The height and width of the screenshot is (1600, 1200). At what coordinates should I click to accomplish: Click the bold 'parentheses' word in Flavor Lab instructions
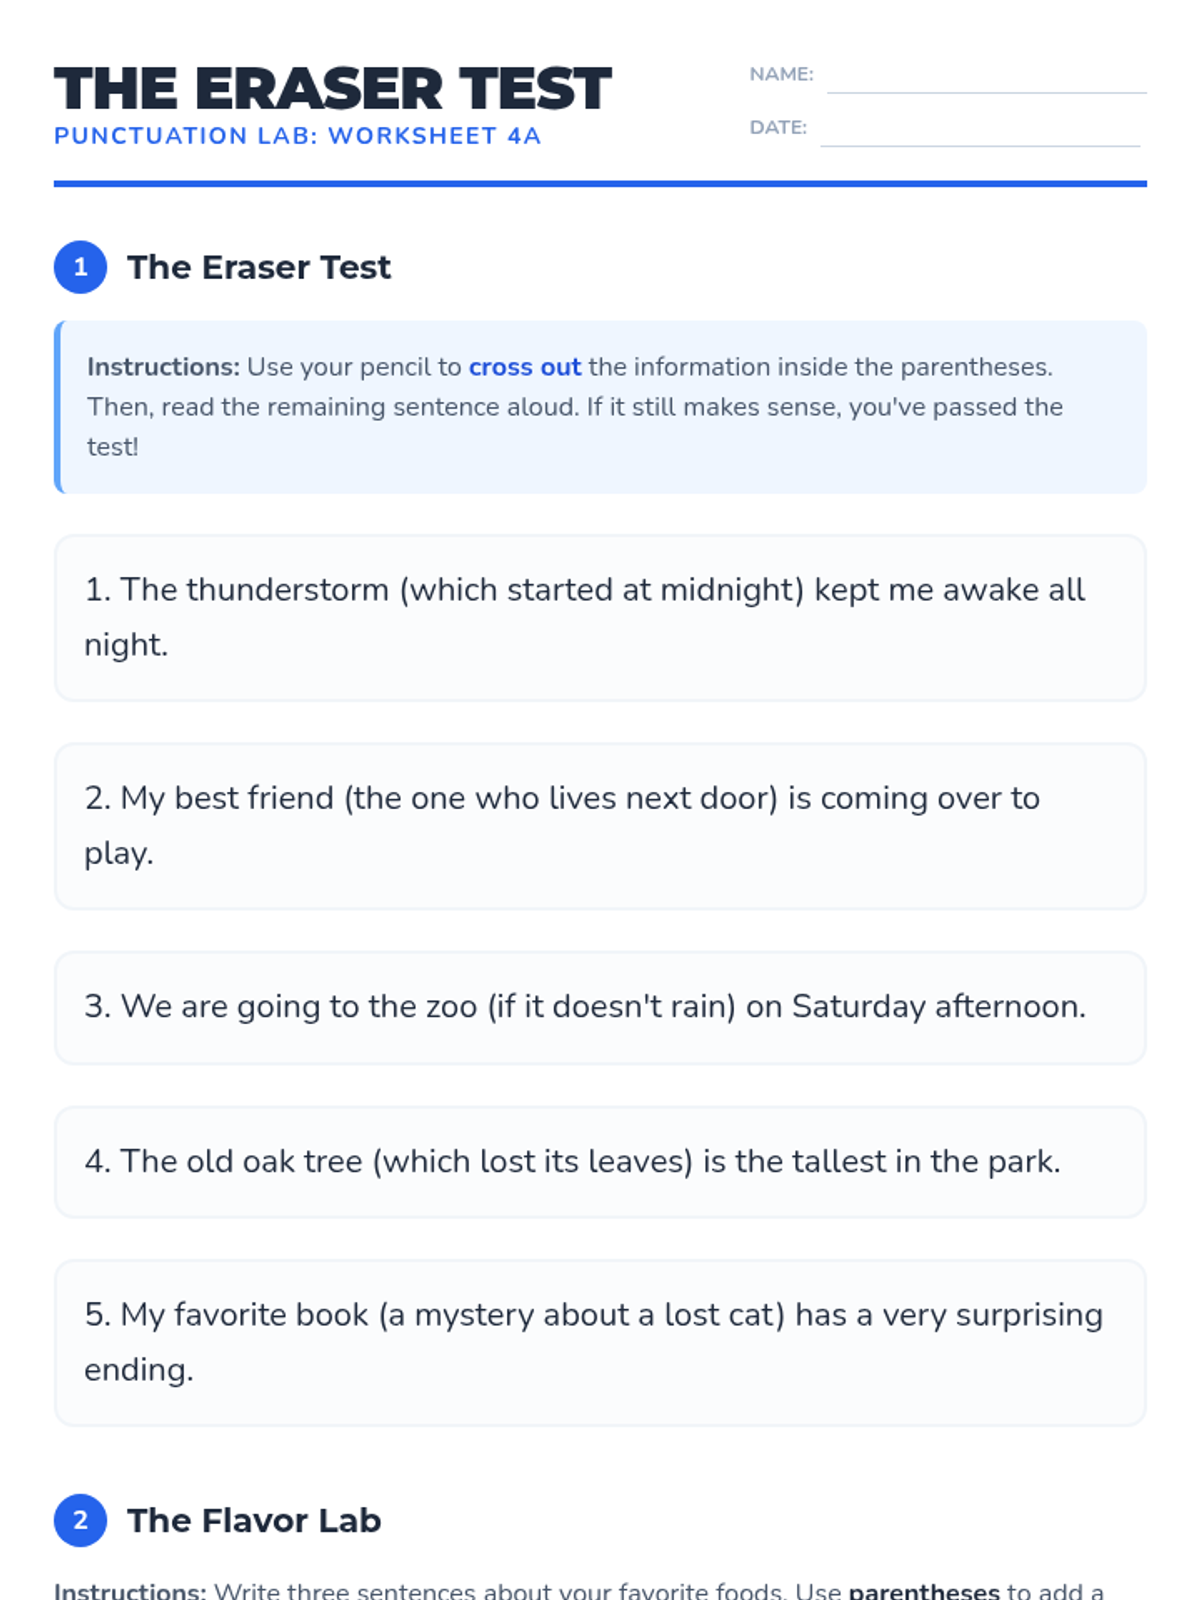[x=924, y=1590]
